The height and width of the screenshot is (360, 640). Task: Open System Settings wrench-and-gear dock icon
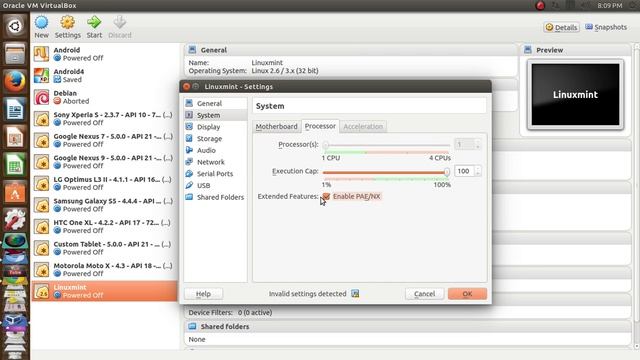click(15, 220)
